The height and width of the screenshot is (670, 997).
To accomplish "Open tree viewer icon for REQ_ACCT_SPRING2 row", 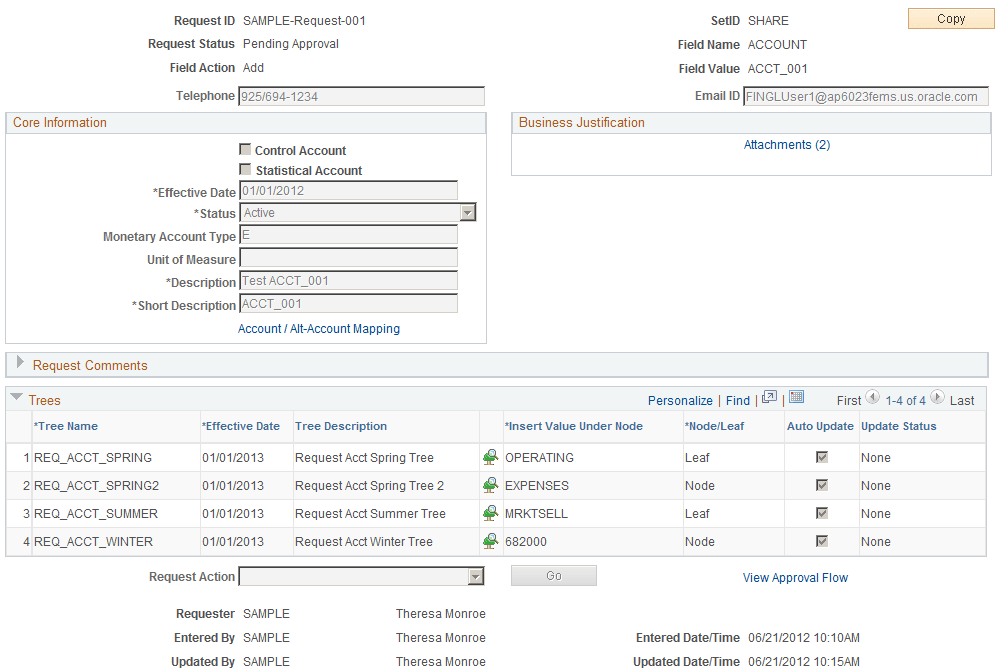I will tap(489, 485).
